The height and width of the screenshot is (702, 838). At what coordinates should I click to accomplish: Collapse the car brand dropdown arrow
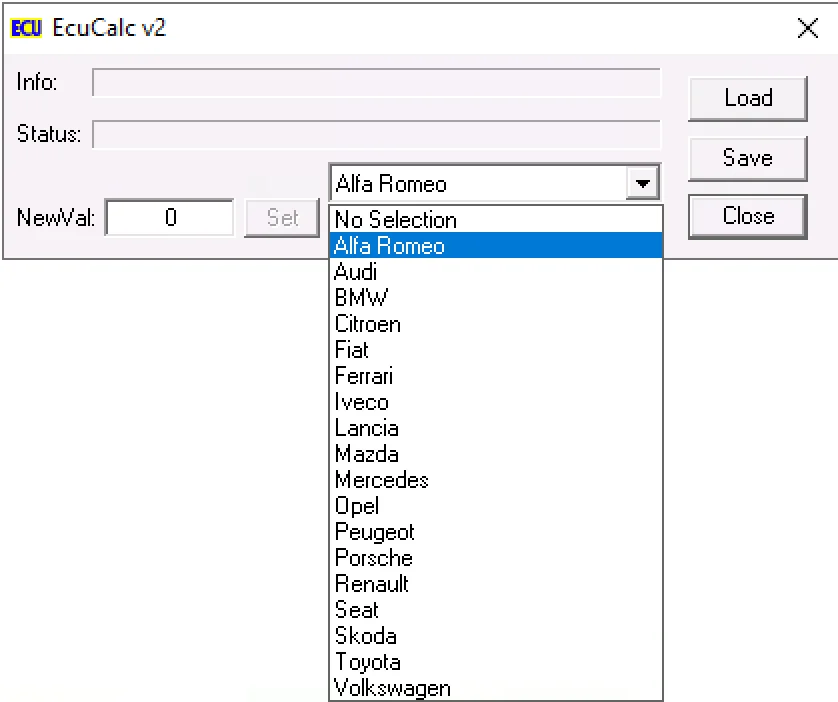(x=642, y=184)
